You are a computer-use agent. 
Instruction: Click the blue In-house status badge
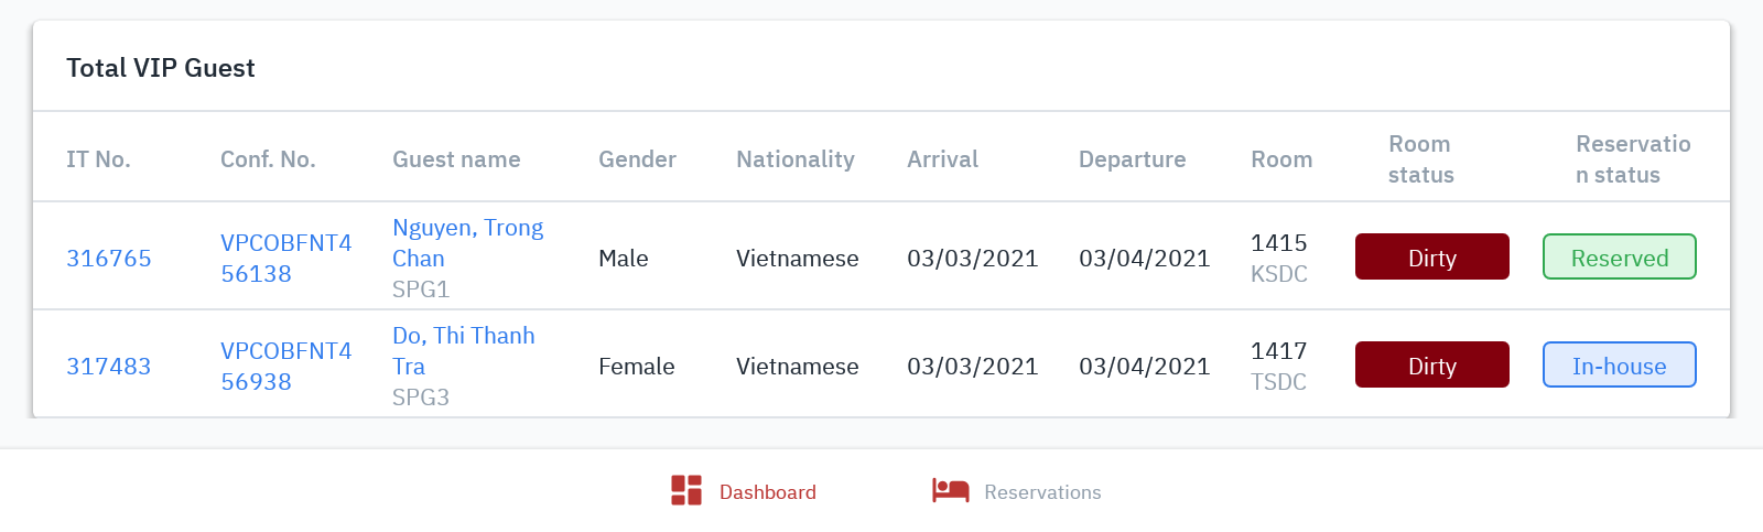(x=1619, y=365)
